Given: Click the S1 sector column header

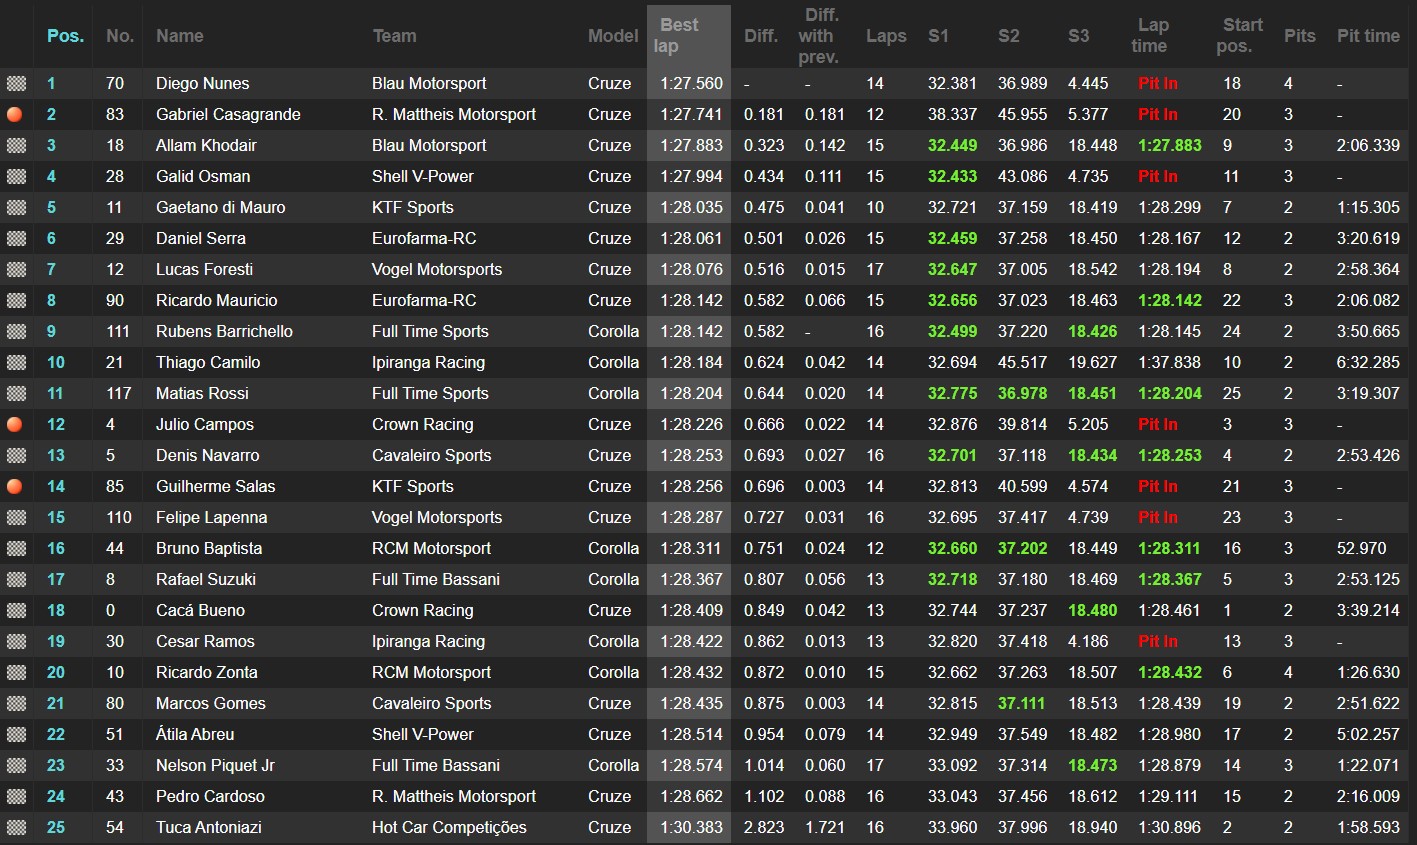Looking at the screenshot, I should pos(938,36).
